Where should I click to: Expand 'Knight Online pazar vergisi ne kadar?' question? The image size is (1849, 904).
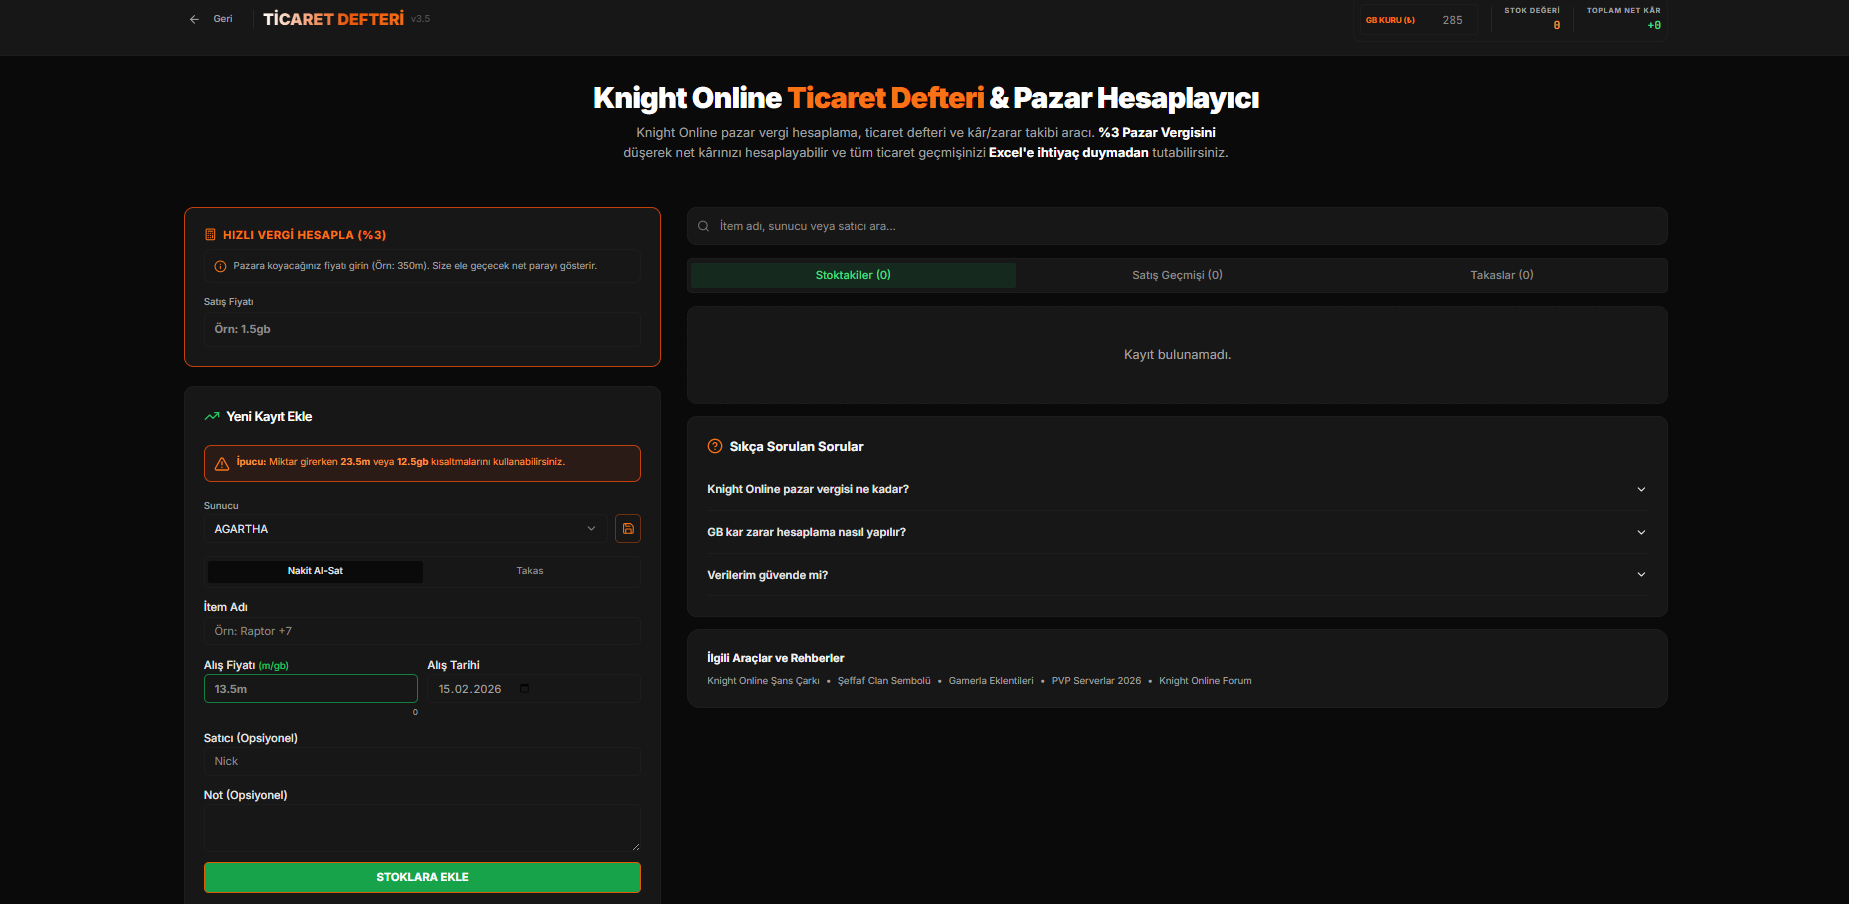coord(1176,489)
